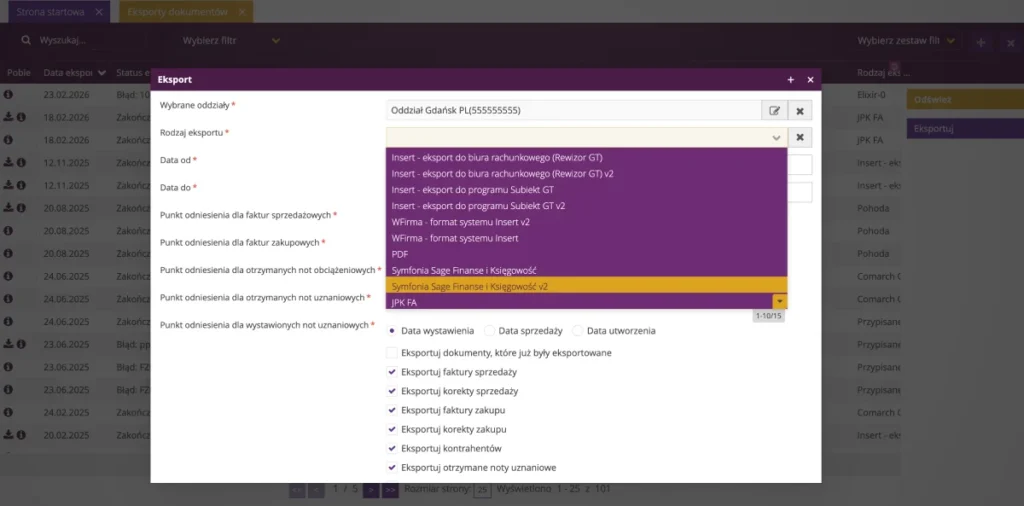
Task: Click info icon next to 20.08.2025 download icon
Action: tap(21, 208)
